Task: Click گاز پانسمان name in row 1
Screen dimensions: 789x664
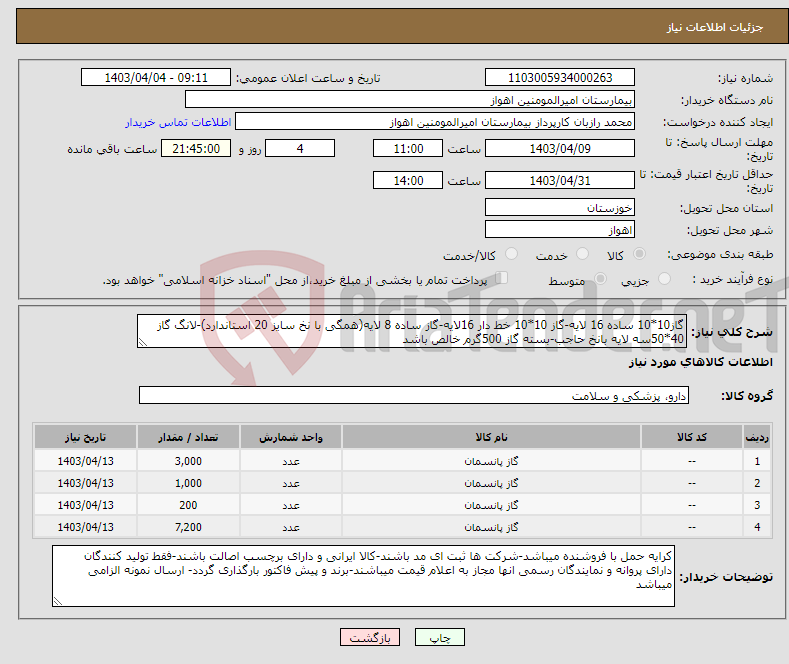Action: 491,461
